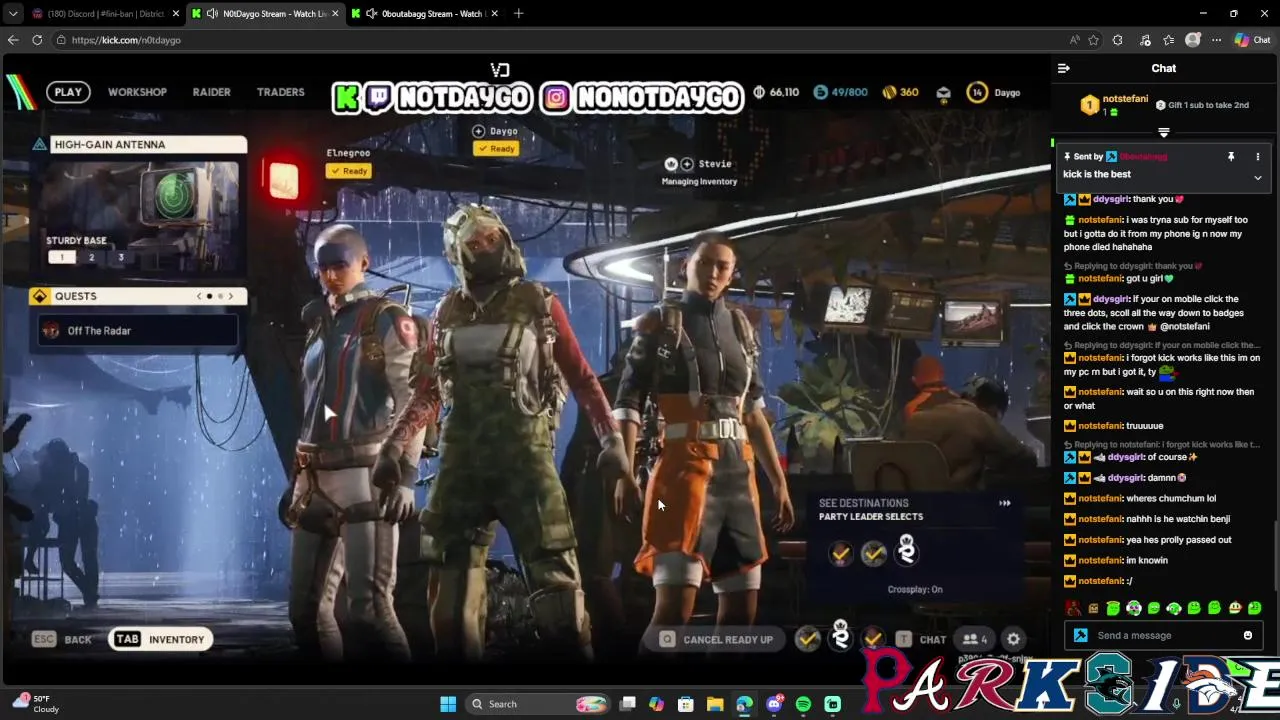The height and width of the screenshot is (720, 1280).
Task: Select the first red emote in quick bar
Action: click(1073, 608)
